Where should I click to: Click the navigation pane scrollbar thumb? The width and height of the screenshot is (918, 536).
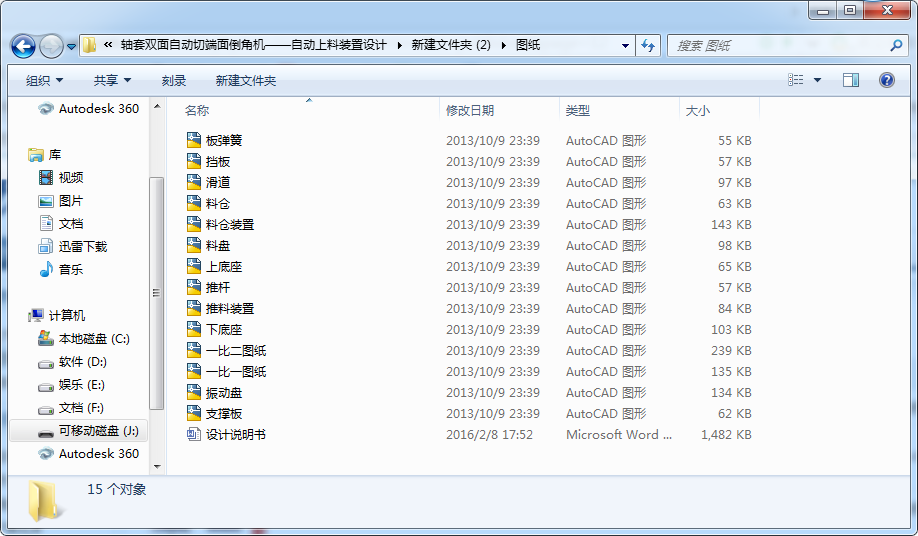(x=156, y=293)
